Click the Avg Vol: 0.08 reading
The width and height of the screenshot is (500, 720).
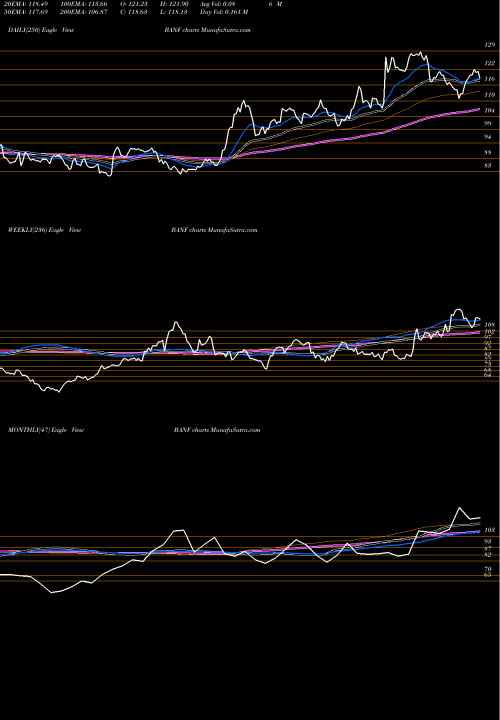click(x=218, y=4)
